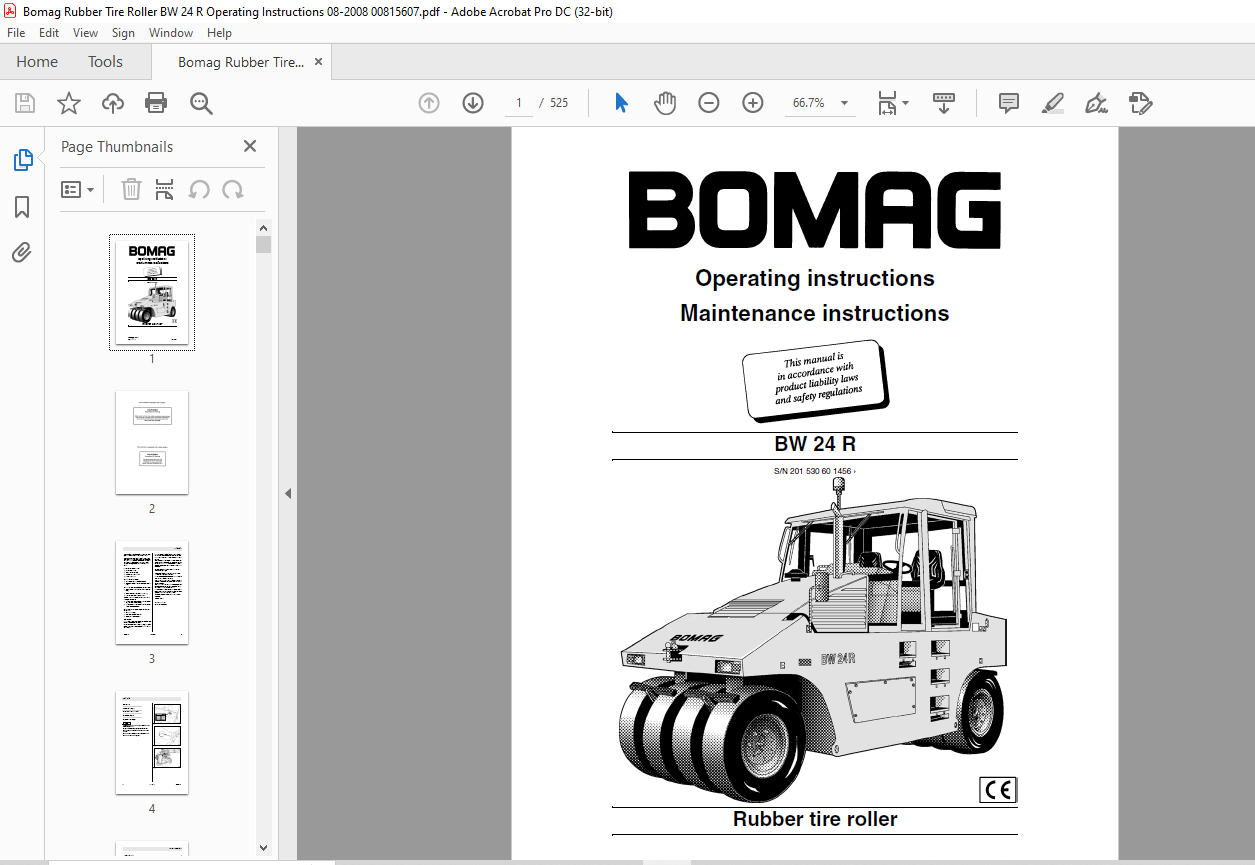This screenshot has width=1255, height=865.
Task: Close the Bomag document tab
Action: [318, 62]
